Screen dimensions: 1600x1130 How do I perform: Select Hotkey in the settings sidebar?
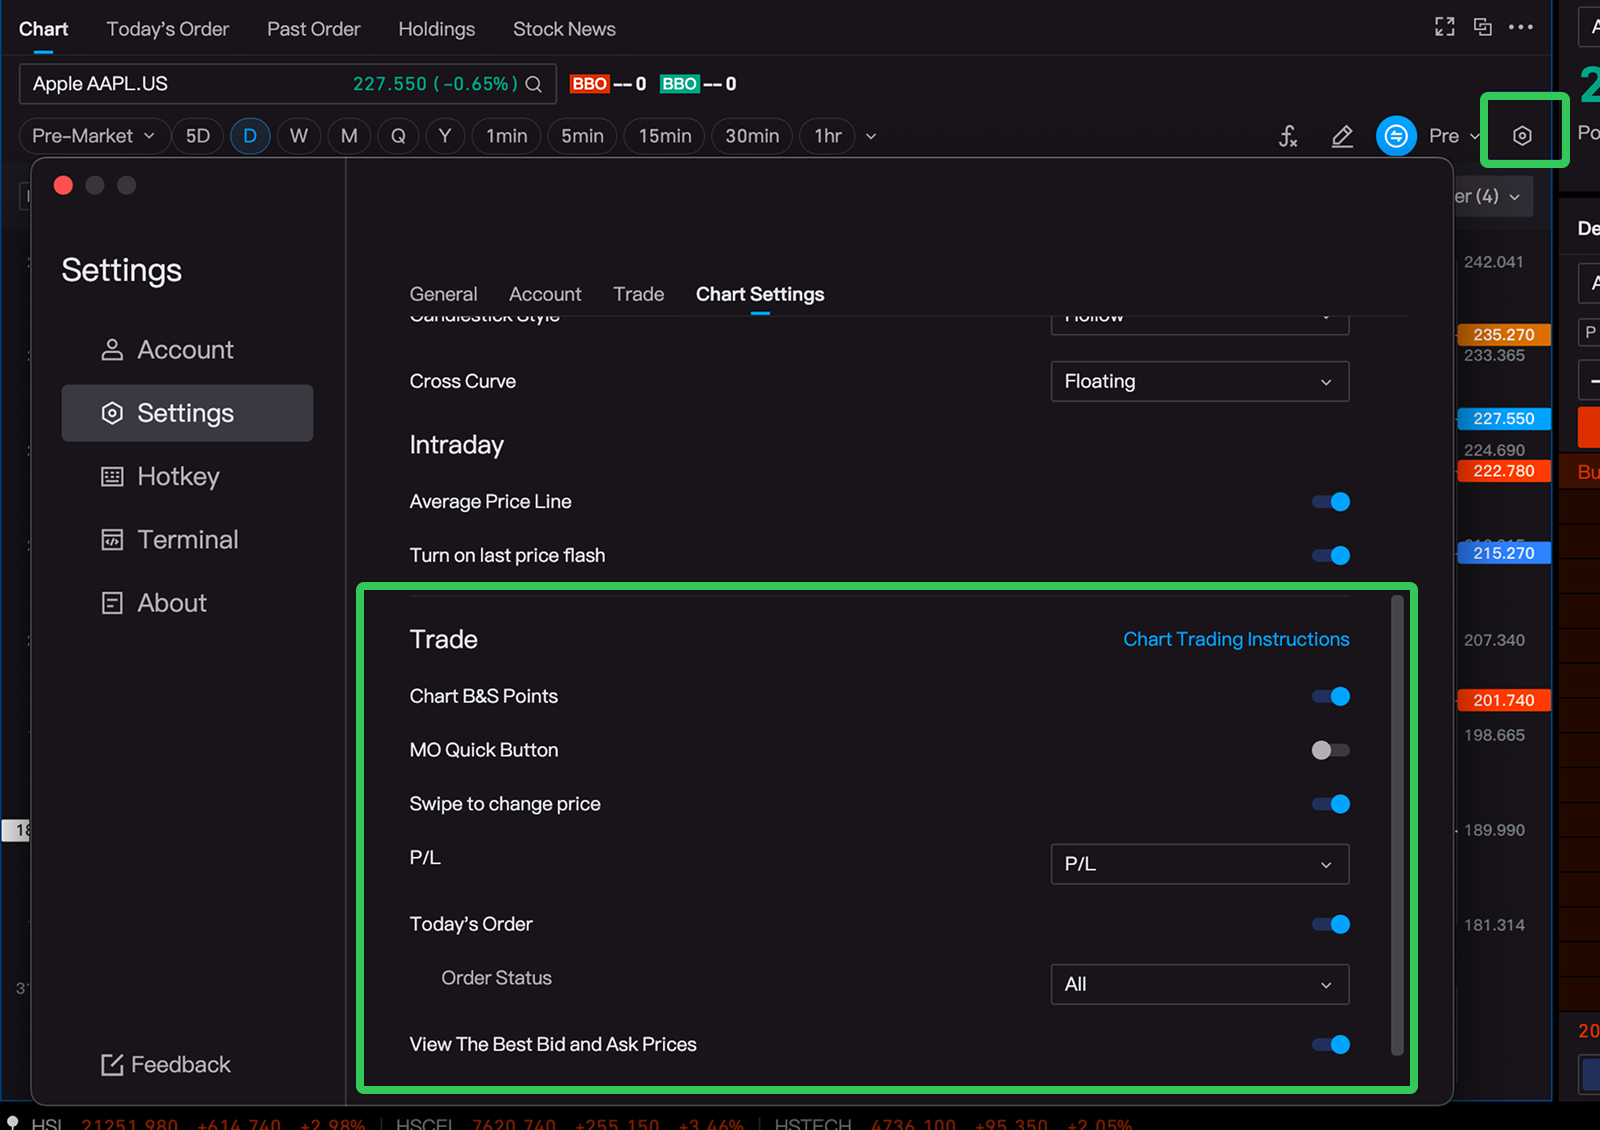coord(178,477)
